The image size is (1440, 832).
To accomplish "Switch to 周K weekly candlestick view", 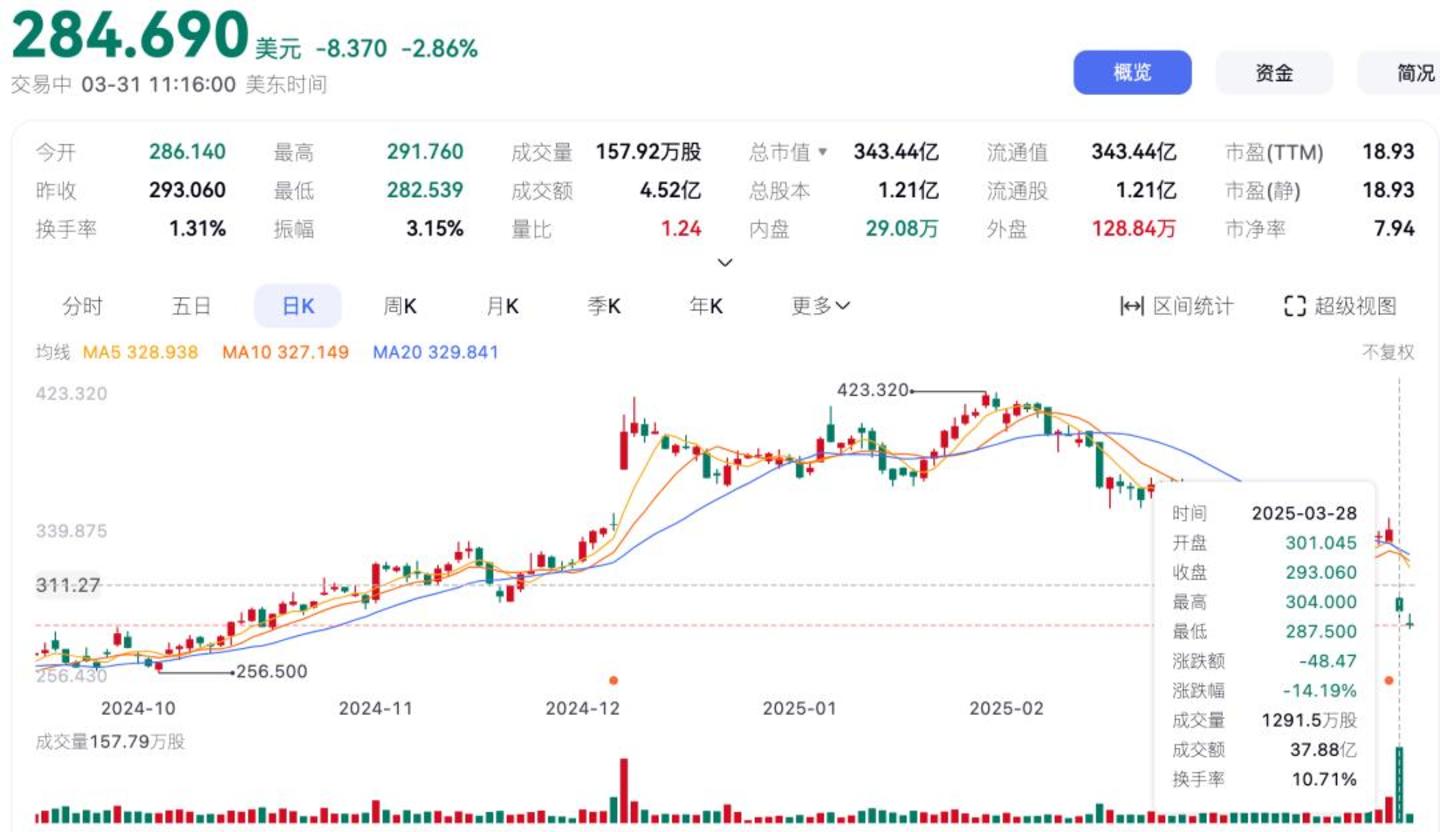I will (400, 306).
